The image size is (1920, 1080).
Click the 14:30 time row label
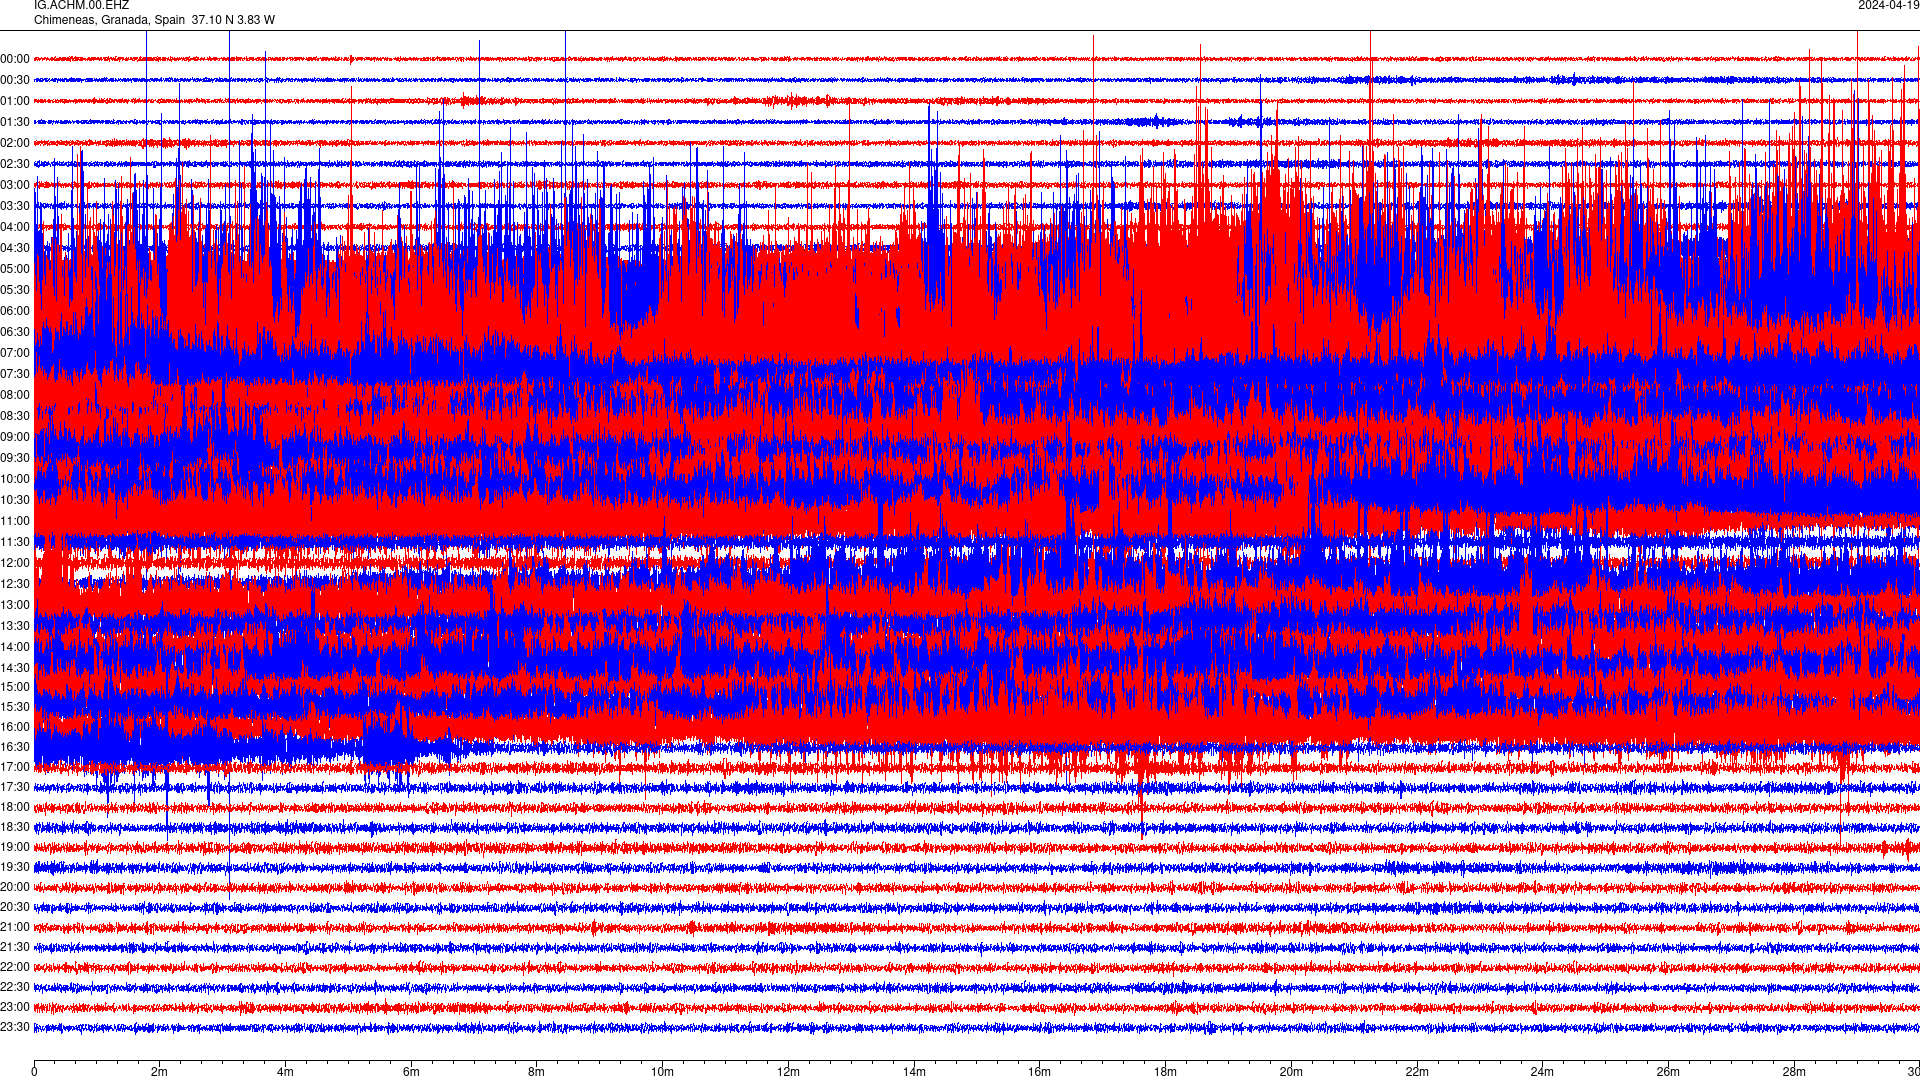15,668
